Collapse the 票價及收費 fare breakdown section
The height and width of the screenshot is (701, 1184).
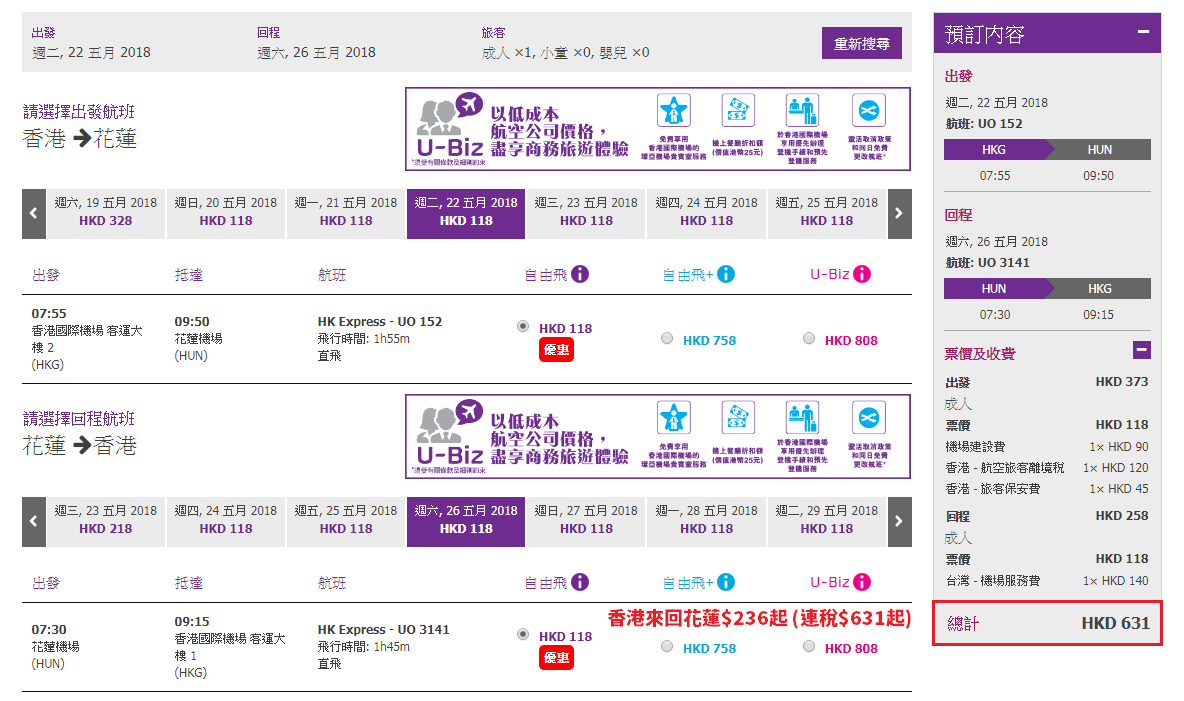click(1142, 350)
